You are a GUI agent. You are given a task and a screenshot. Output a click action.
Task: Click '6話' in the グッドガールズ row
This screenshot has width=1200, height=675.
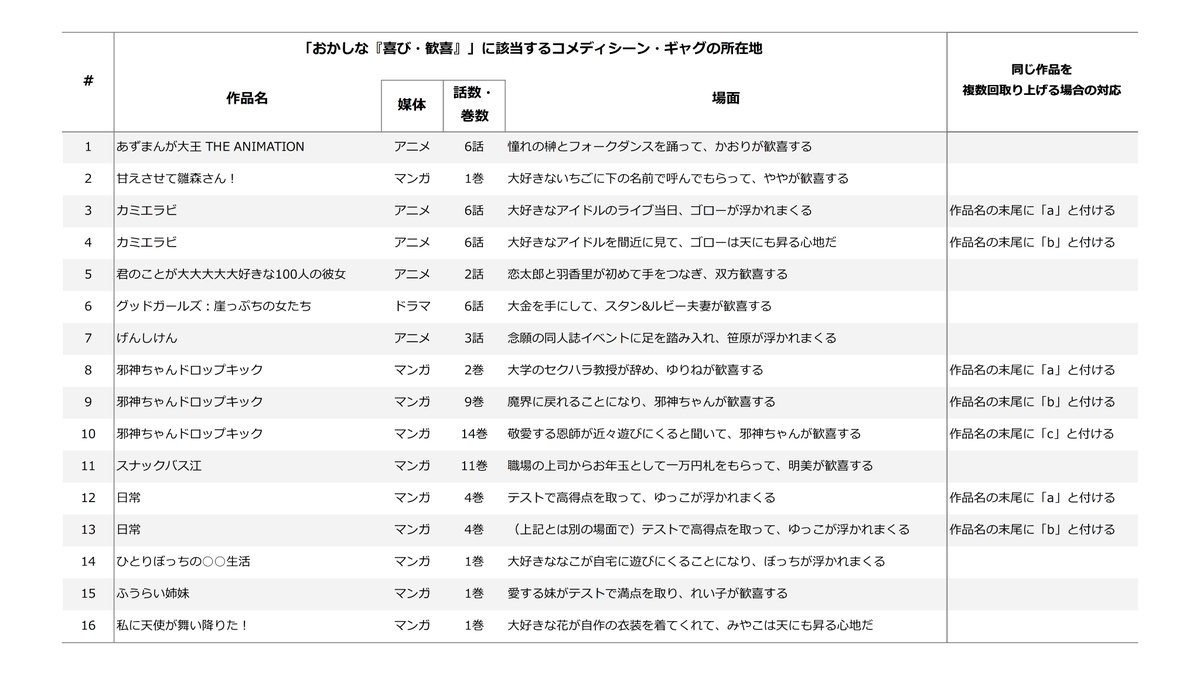coord(474,306)
